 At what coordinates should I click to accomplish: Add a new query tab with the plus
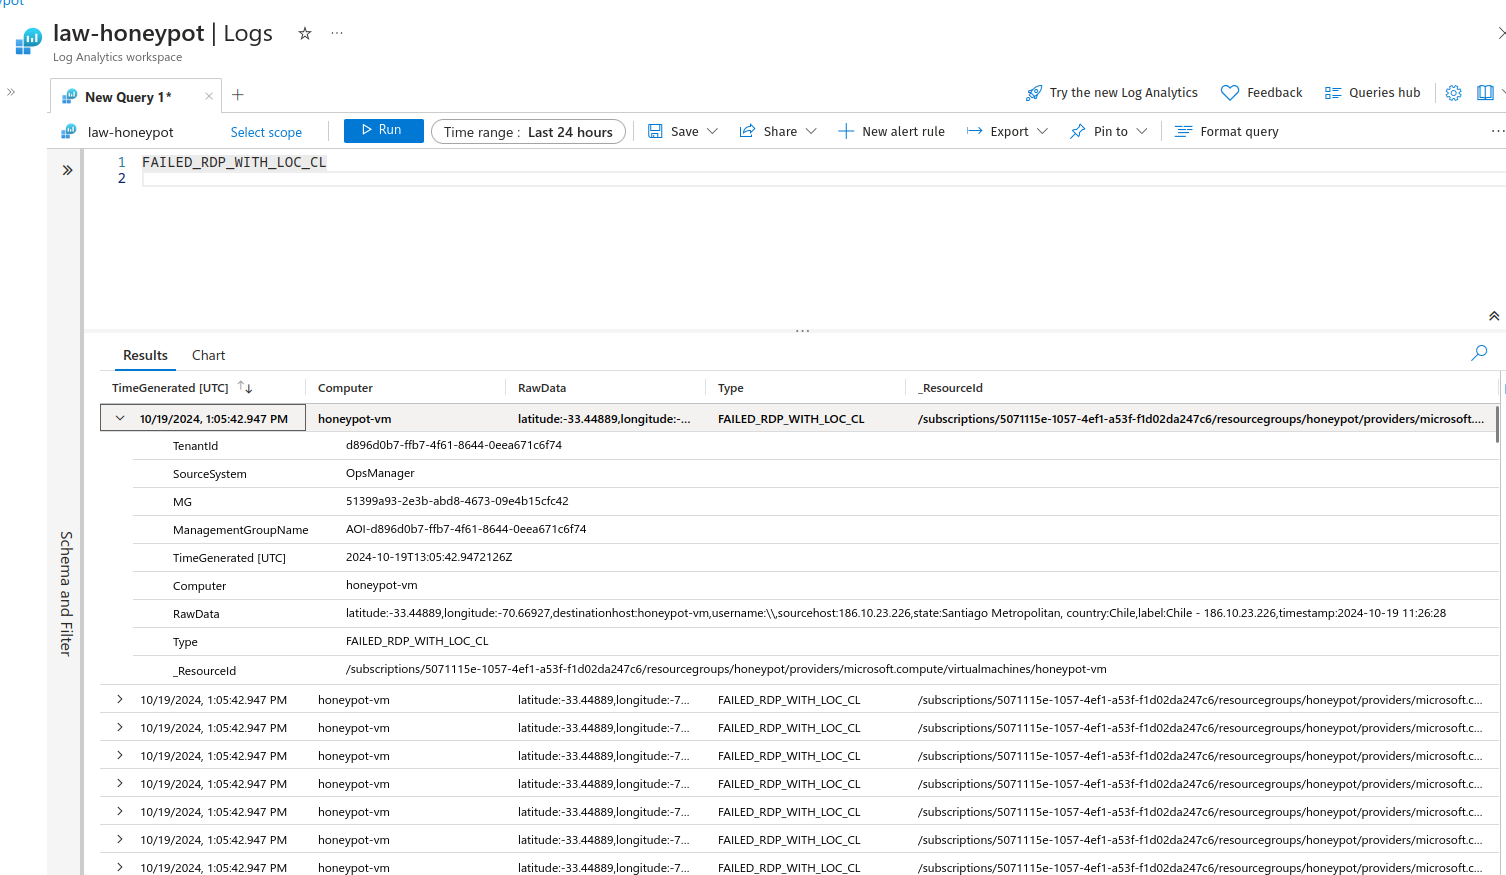click(238, 95)
